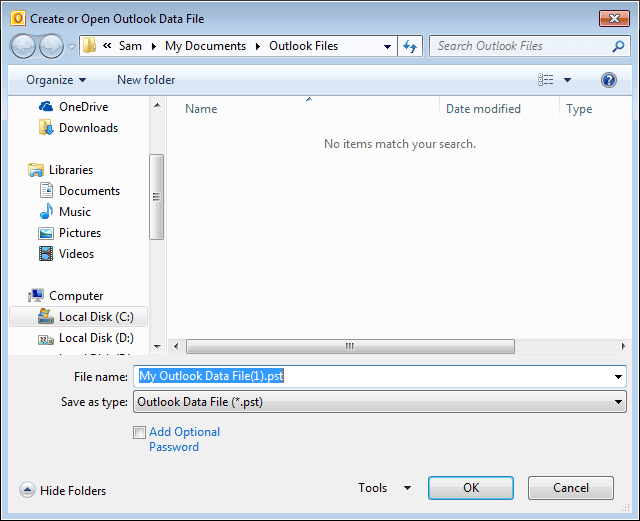Screen dimensions: 640x521
Task: Click the navigation pane scroll down arrow
Action: [157, 347]
